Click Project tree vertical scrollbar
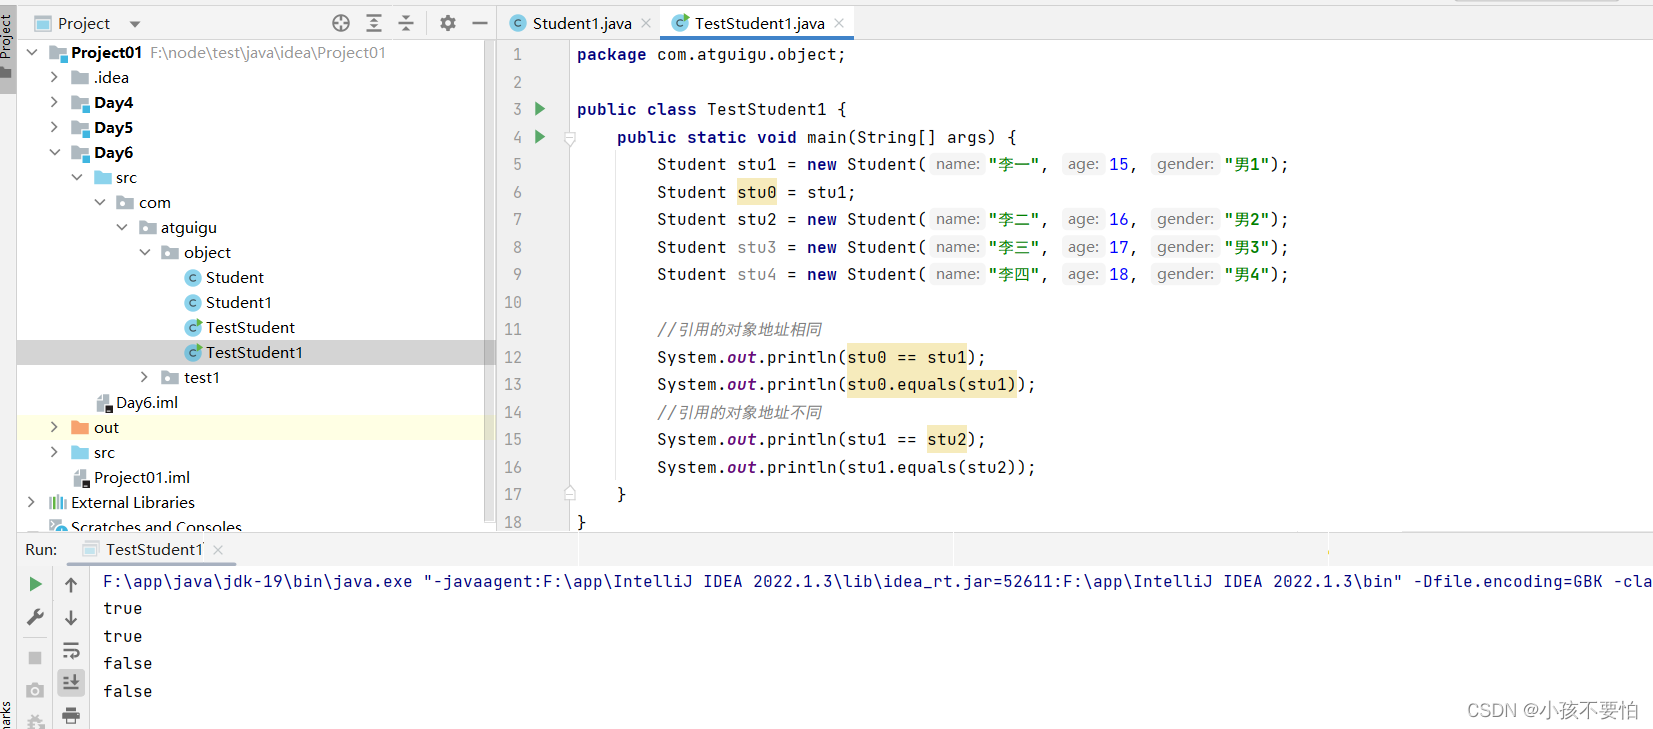The height and width of the screenshot is (729, 1653). (489, 280)
